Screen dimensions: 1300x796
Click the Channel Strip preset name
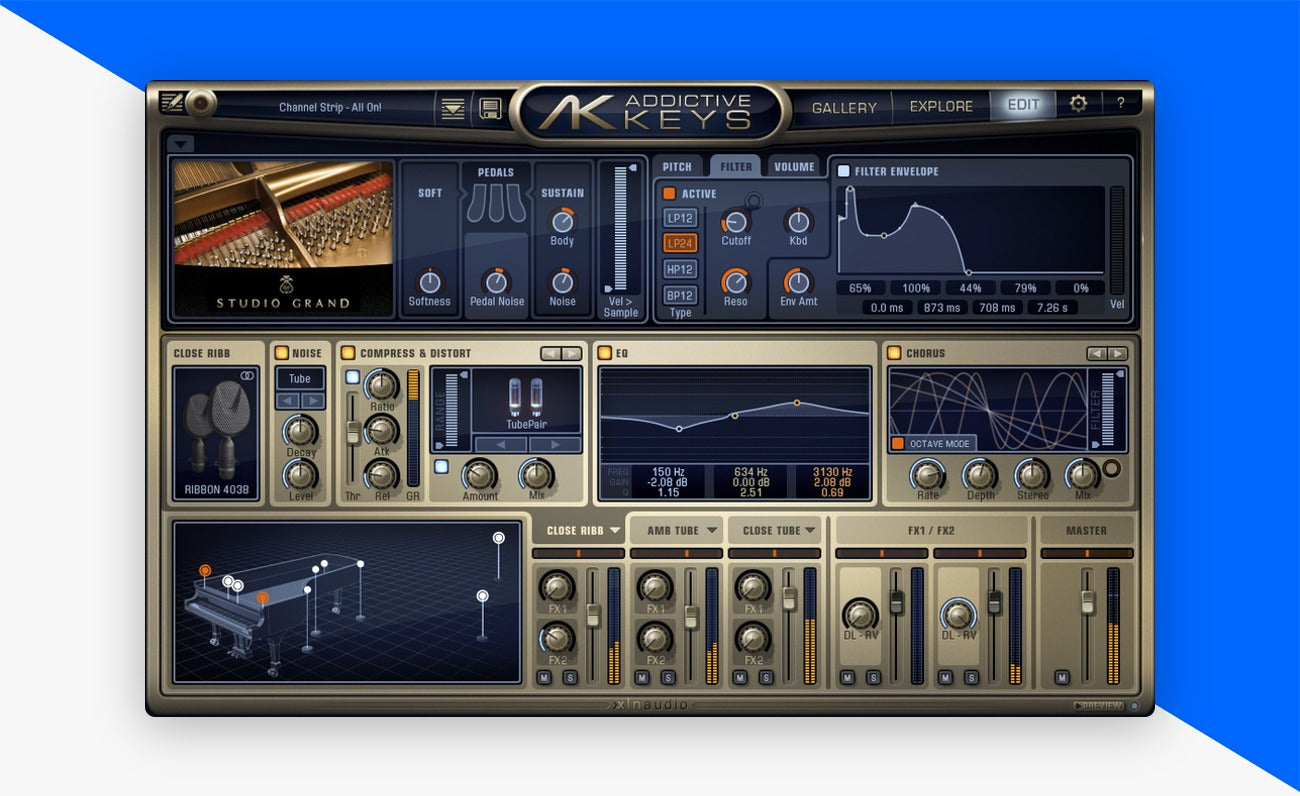point(330,107)
